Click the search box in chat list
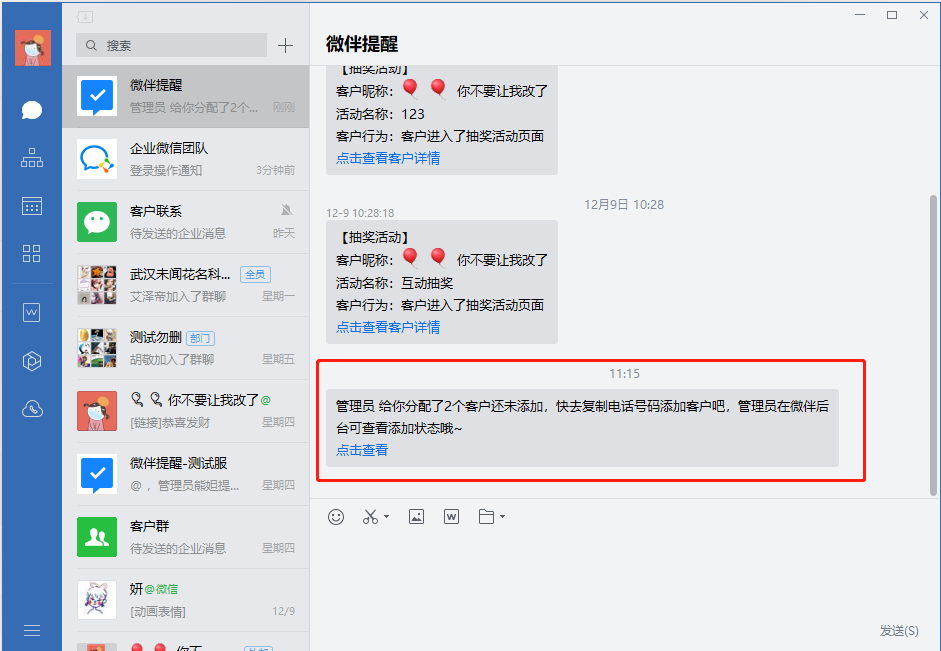 172,45
